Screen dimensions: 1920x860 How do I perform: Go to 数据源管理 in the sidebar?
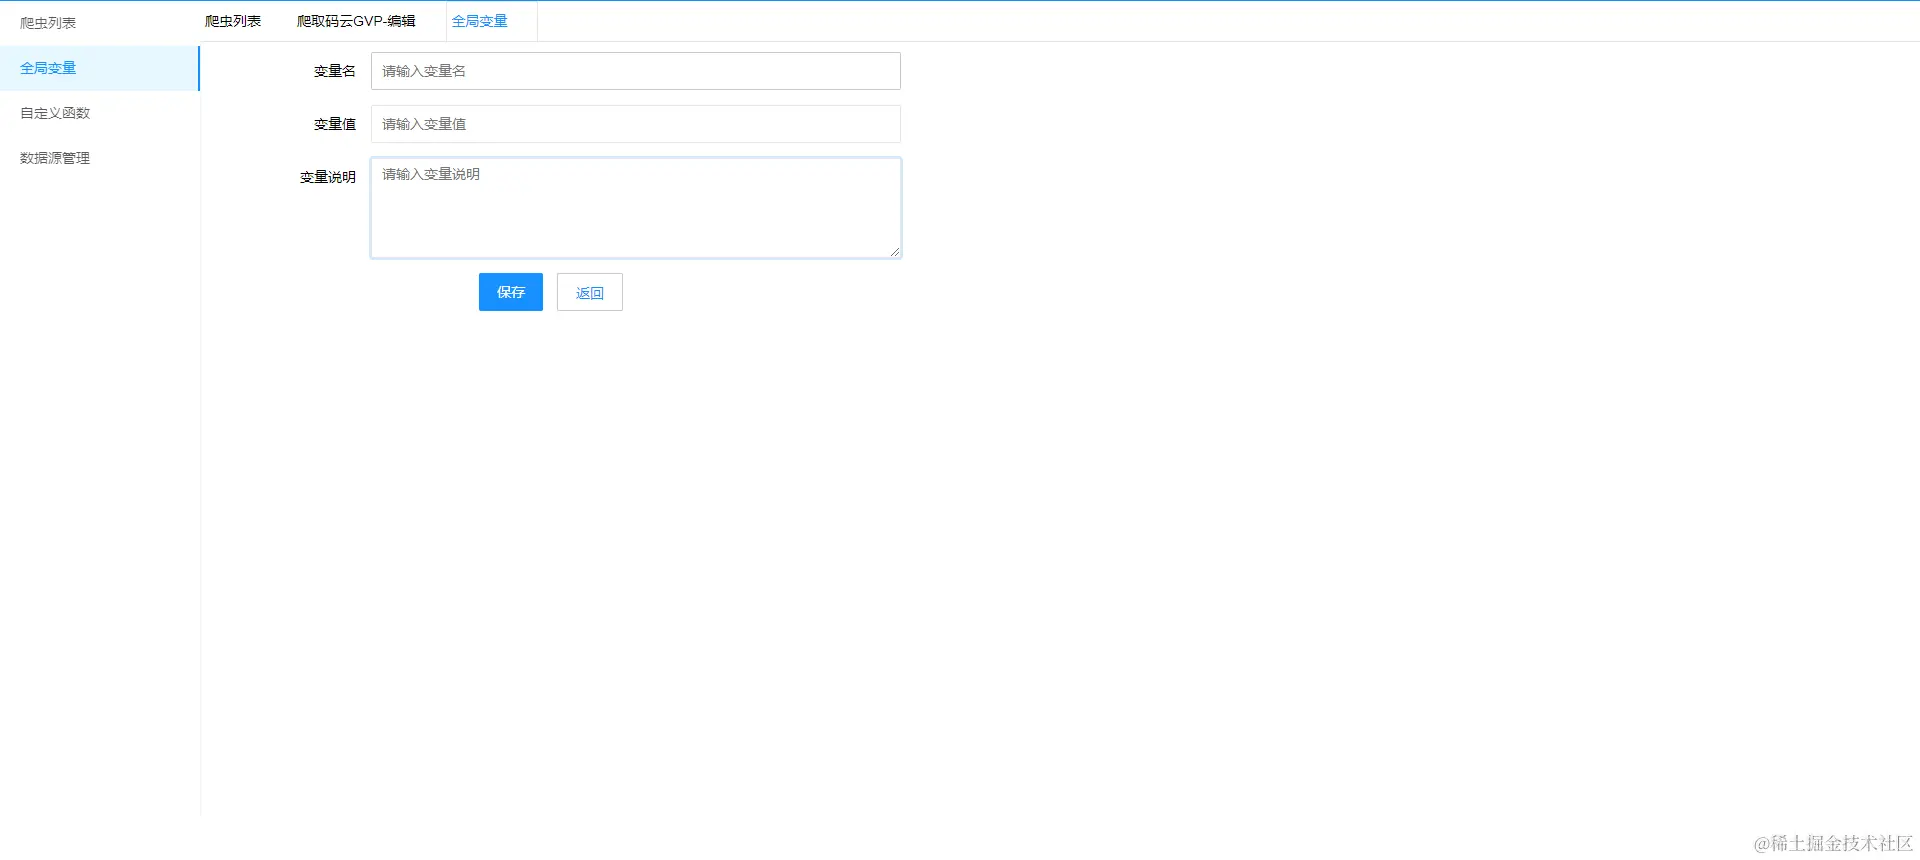(55, 158)
